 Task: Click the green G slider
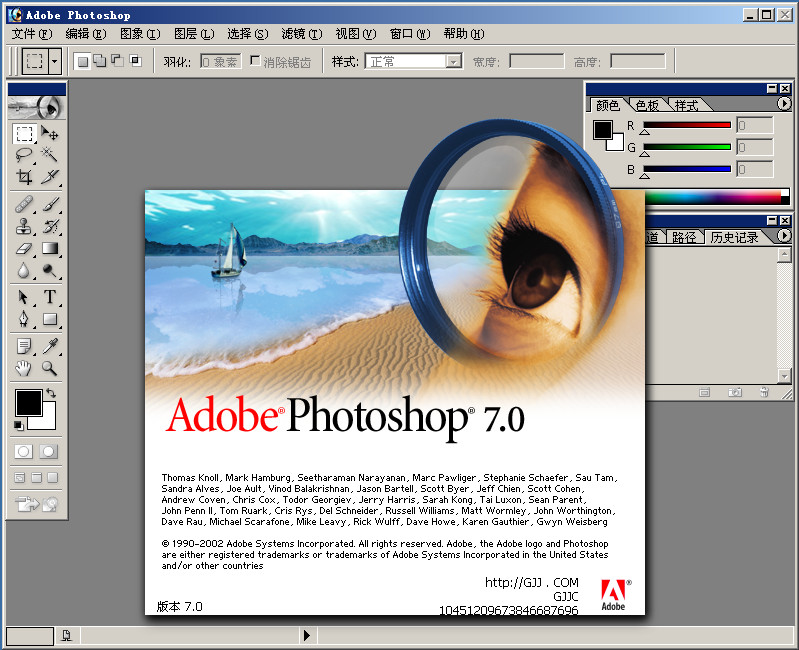tap(687, 147)
